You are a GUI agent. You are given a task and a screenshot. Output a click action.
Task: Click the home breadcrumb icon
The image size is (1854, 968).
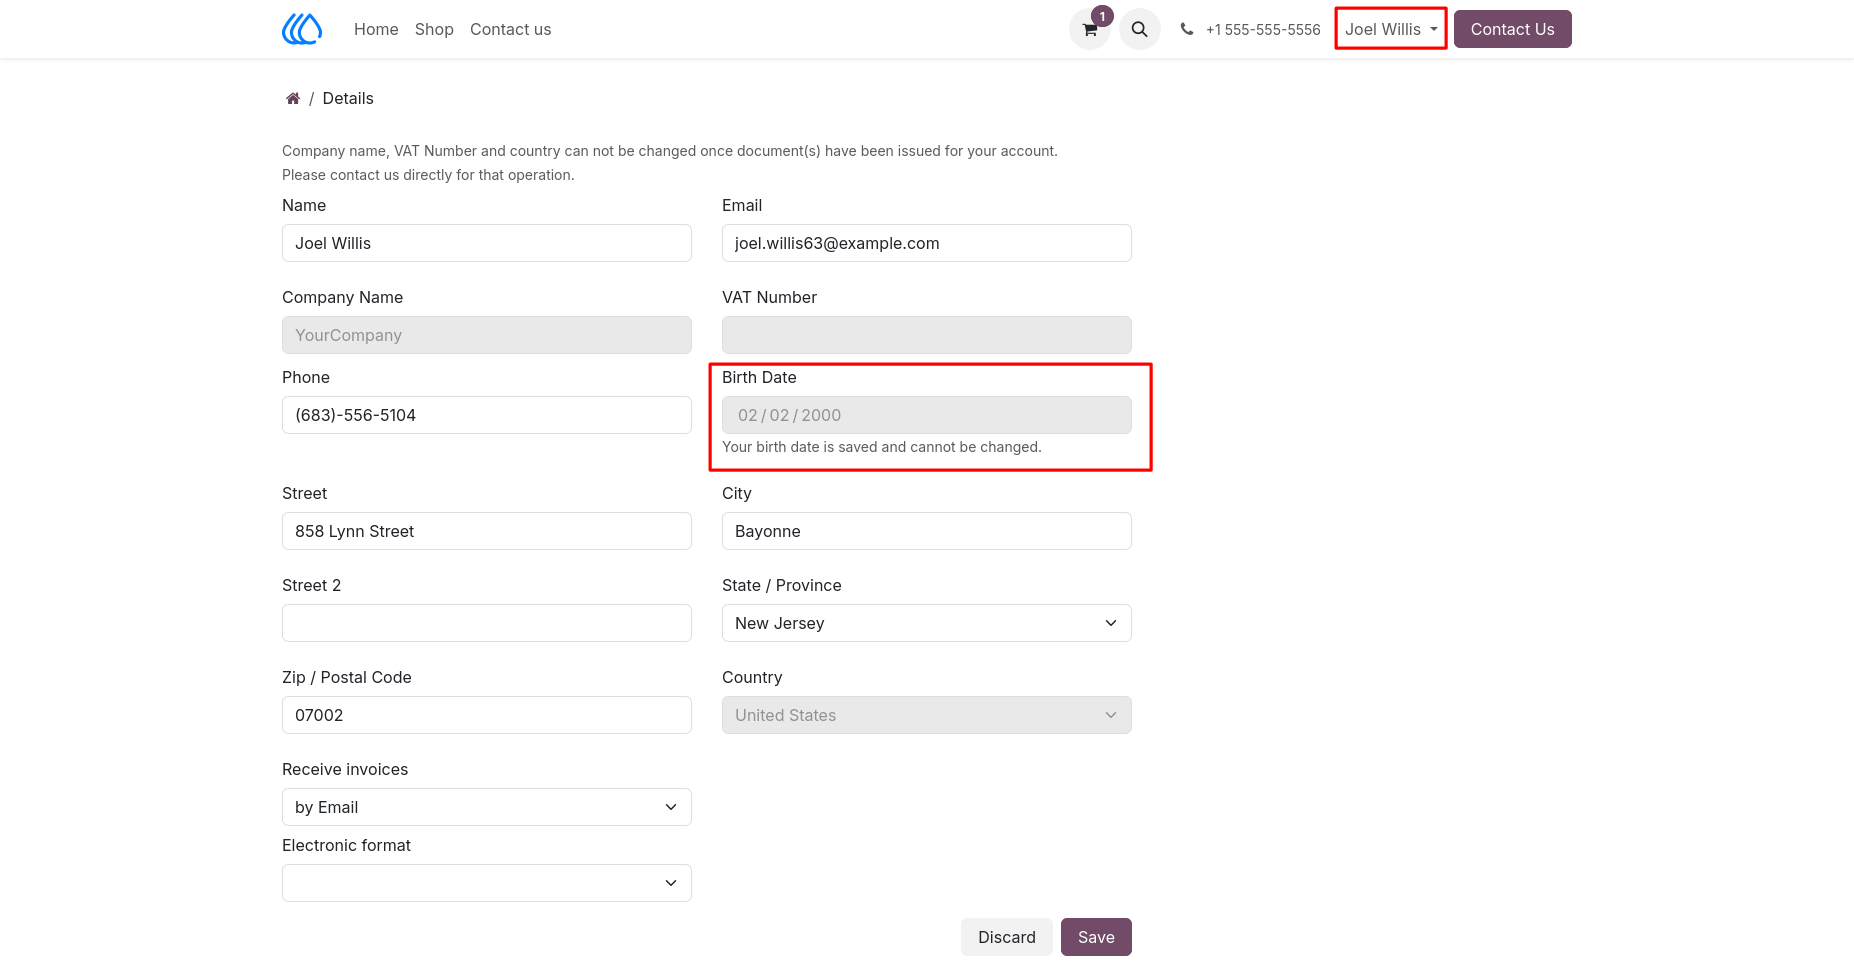(293, 98)
